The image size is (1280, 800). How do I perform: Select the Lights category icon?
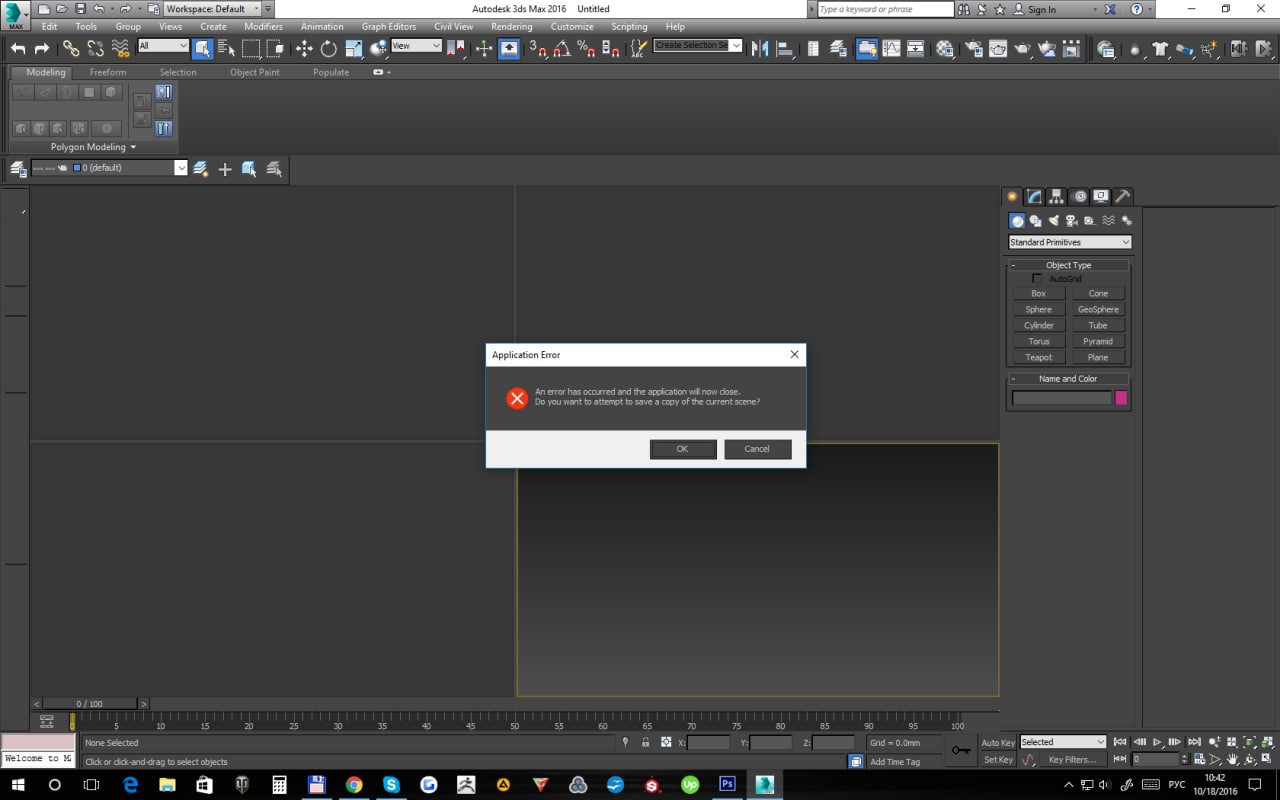click(1053, 221)
